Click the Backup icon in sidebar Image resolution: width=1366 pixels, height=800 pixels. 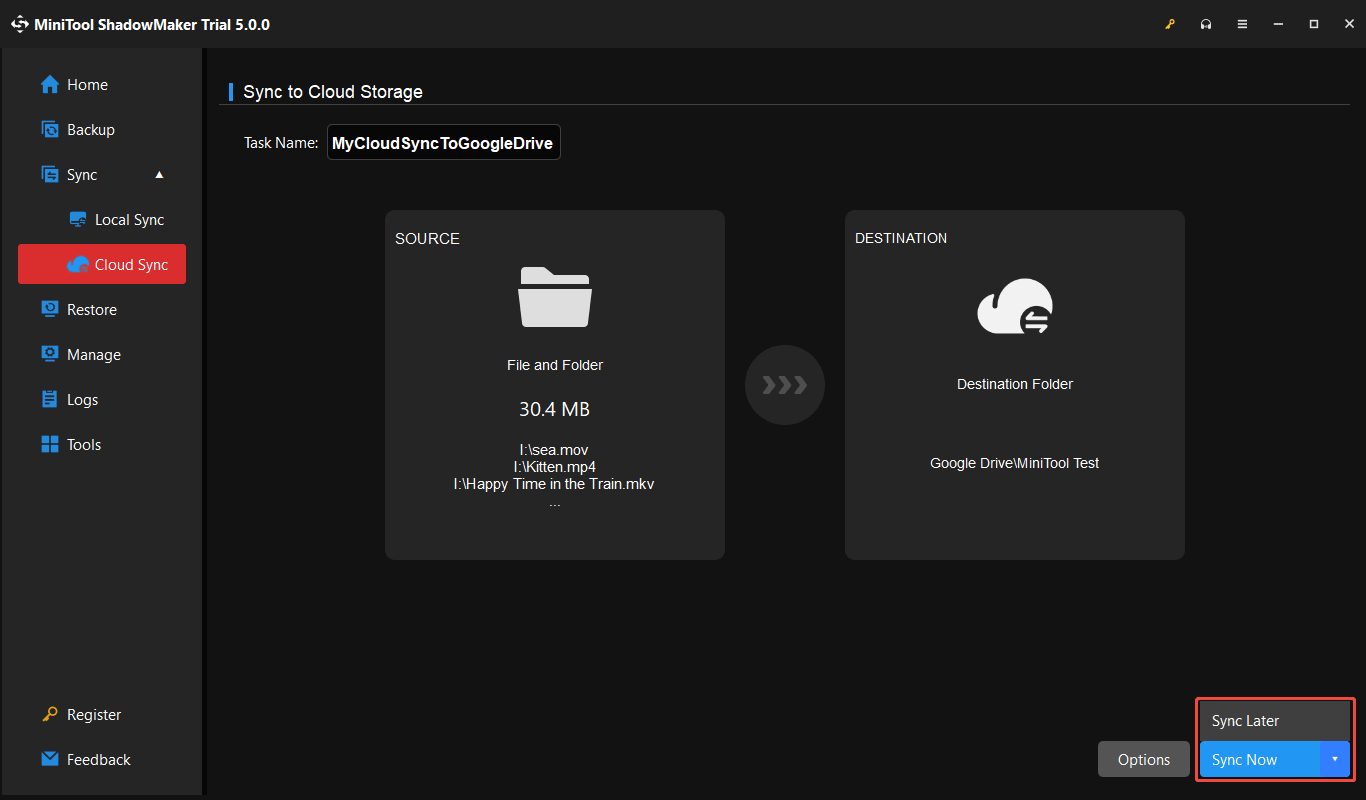pyautogui.click(x=50, y=130)
